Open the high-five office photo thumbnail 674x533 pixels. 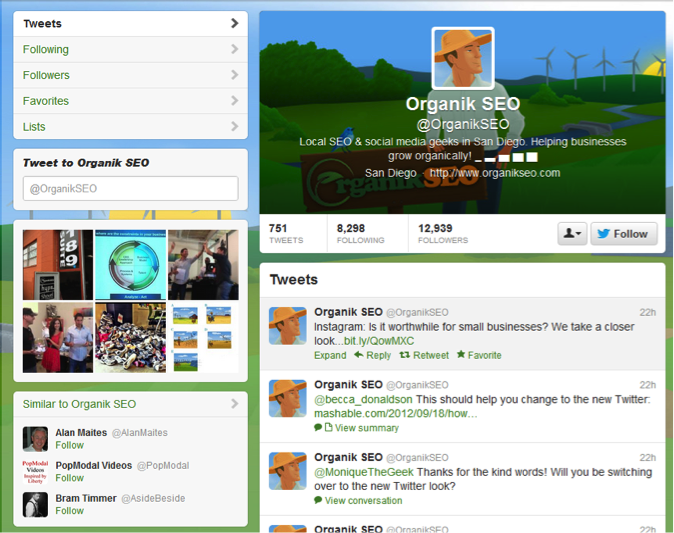point(203,265)
